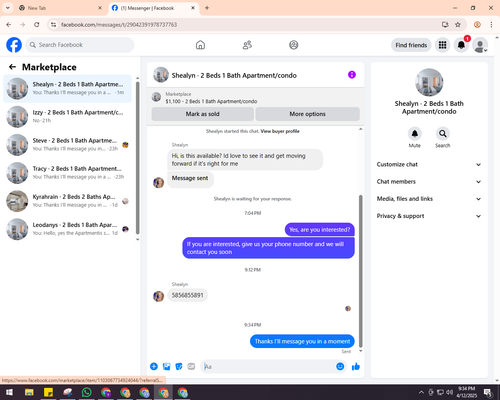Screen dimensions: 500x400
Task: Bookmark this page with the star icon
Action: coord(458,25)
